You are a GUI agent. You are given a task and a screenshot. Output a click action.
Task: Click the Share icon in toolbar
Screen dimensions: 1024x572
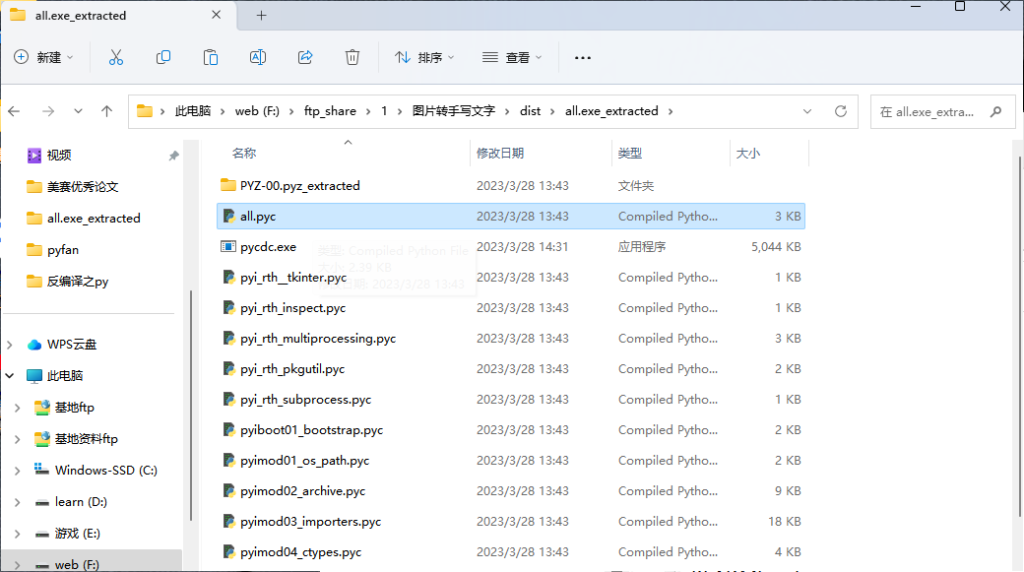306,58
